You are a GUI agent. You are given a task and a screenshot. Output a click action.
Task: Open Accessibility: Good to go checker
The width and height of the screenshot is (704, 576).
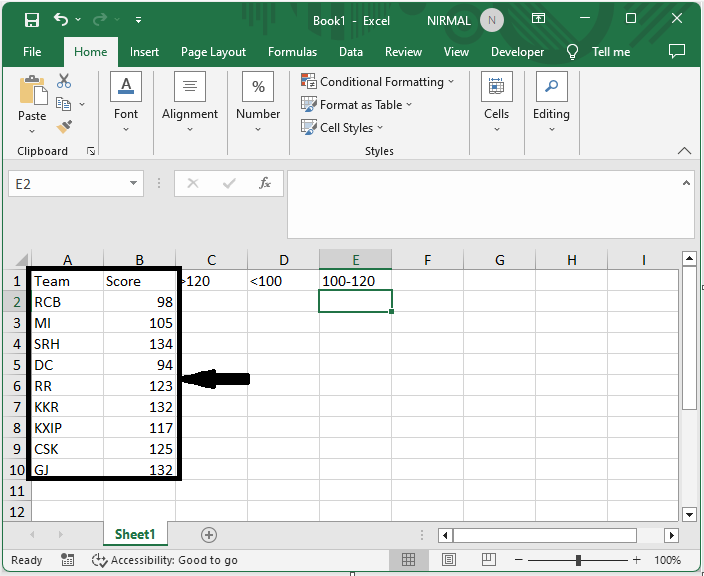click(x=164, y=560)
